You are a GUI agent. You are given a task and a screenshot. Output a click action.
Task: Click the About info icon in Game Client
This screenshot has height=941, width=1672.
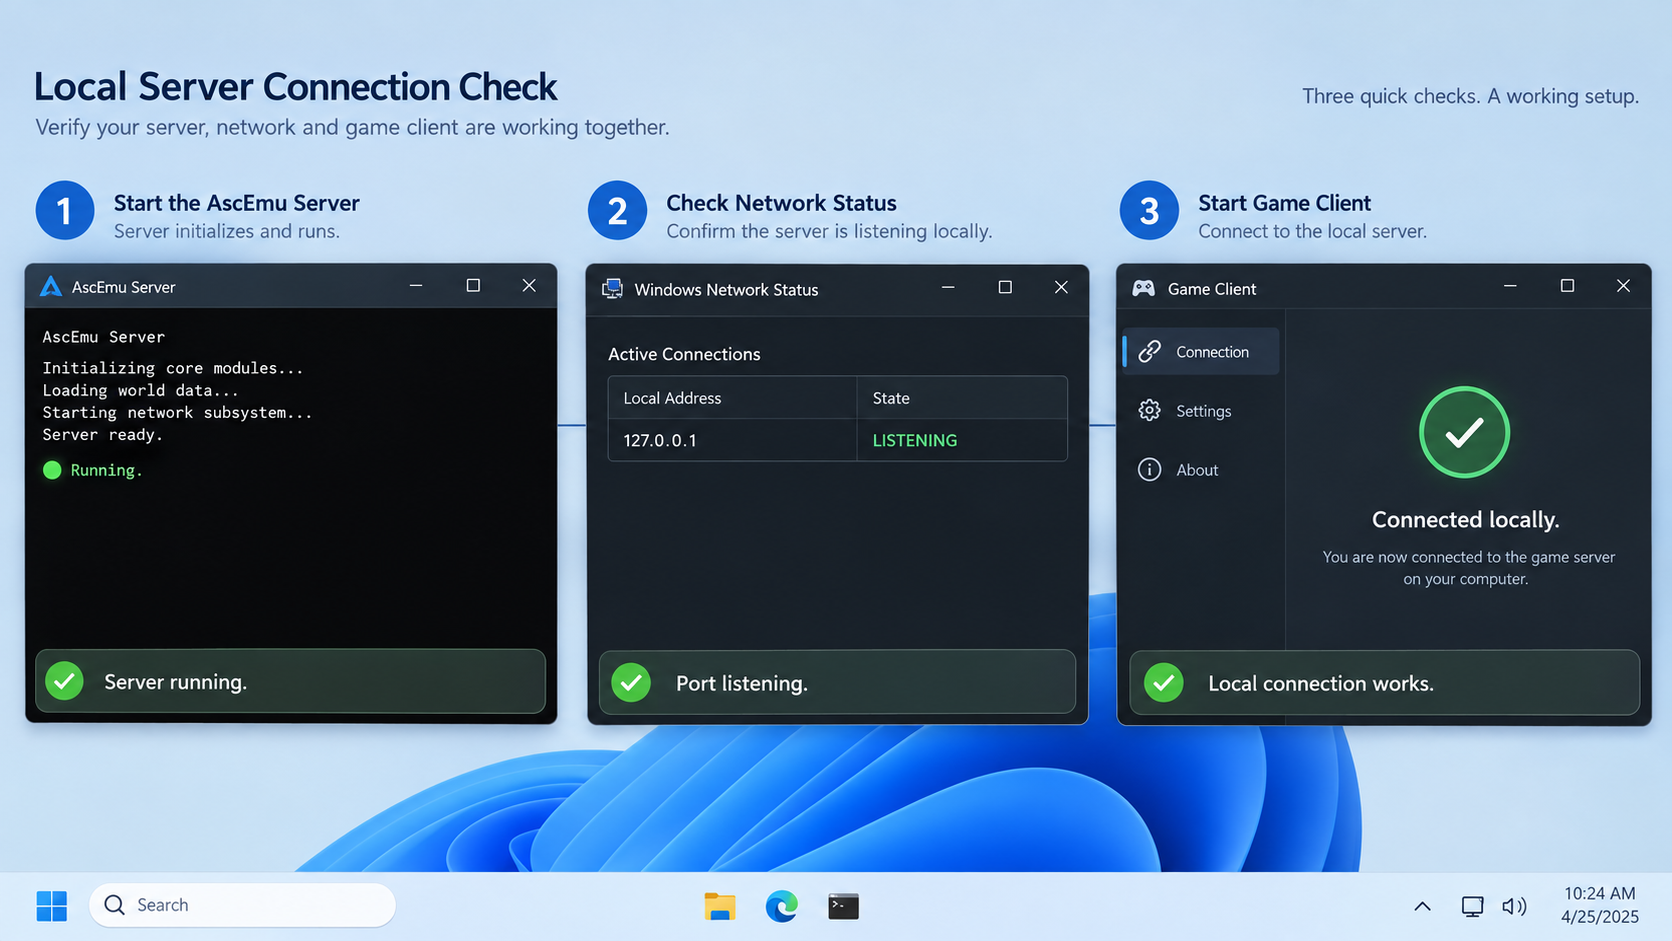(1150, 469)
